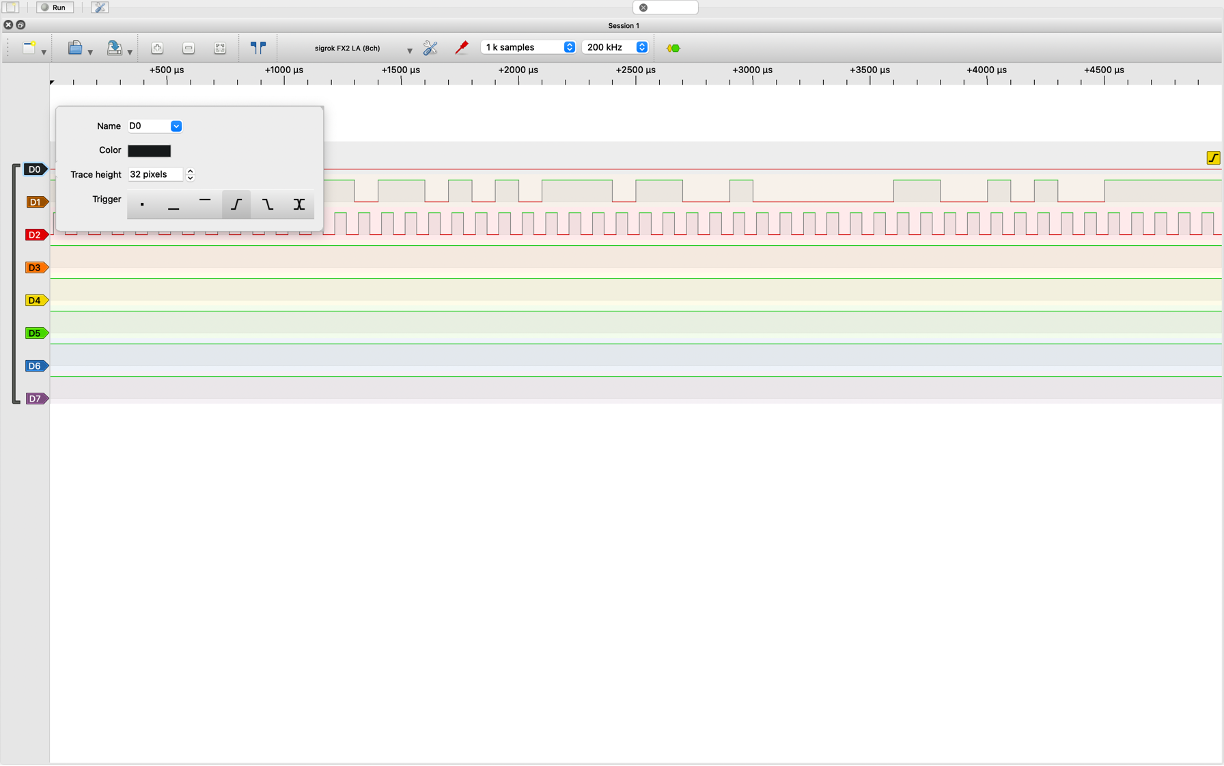Toggle the show cursors icon
This screenshot has width=1224, height=766.
258,47
